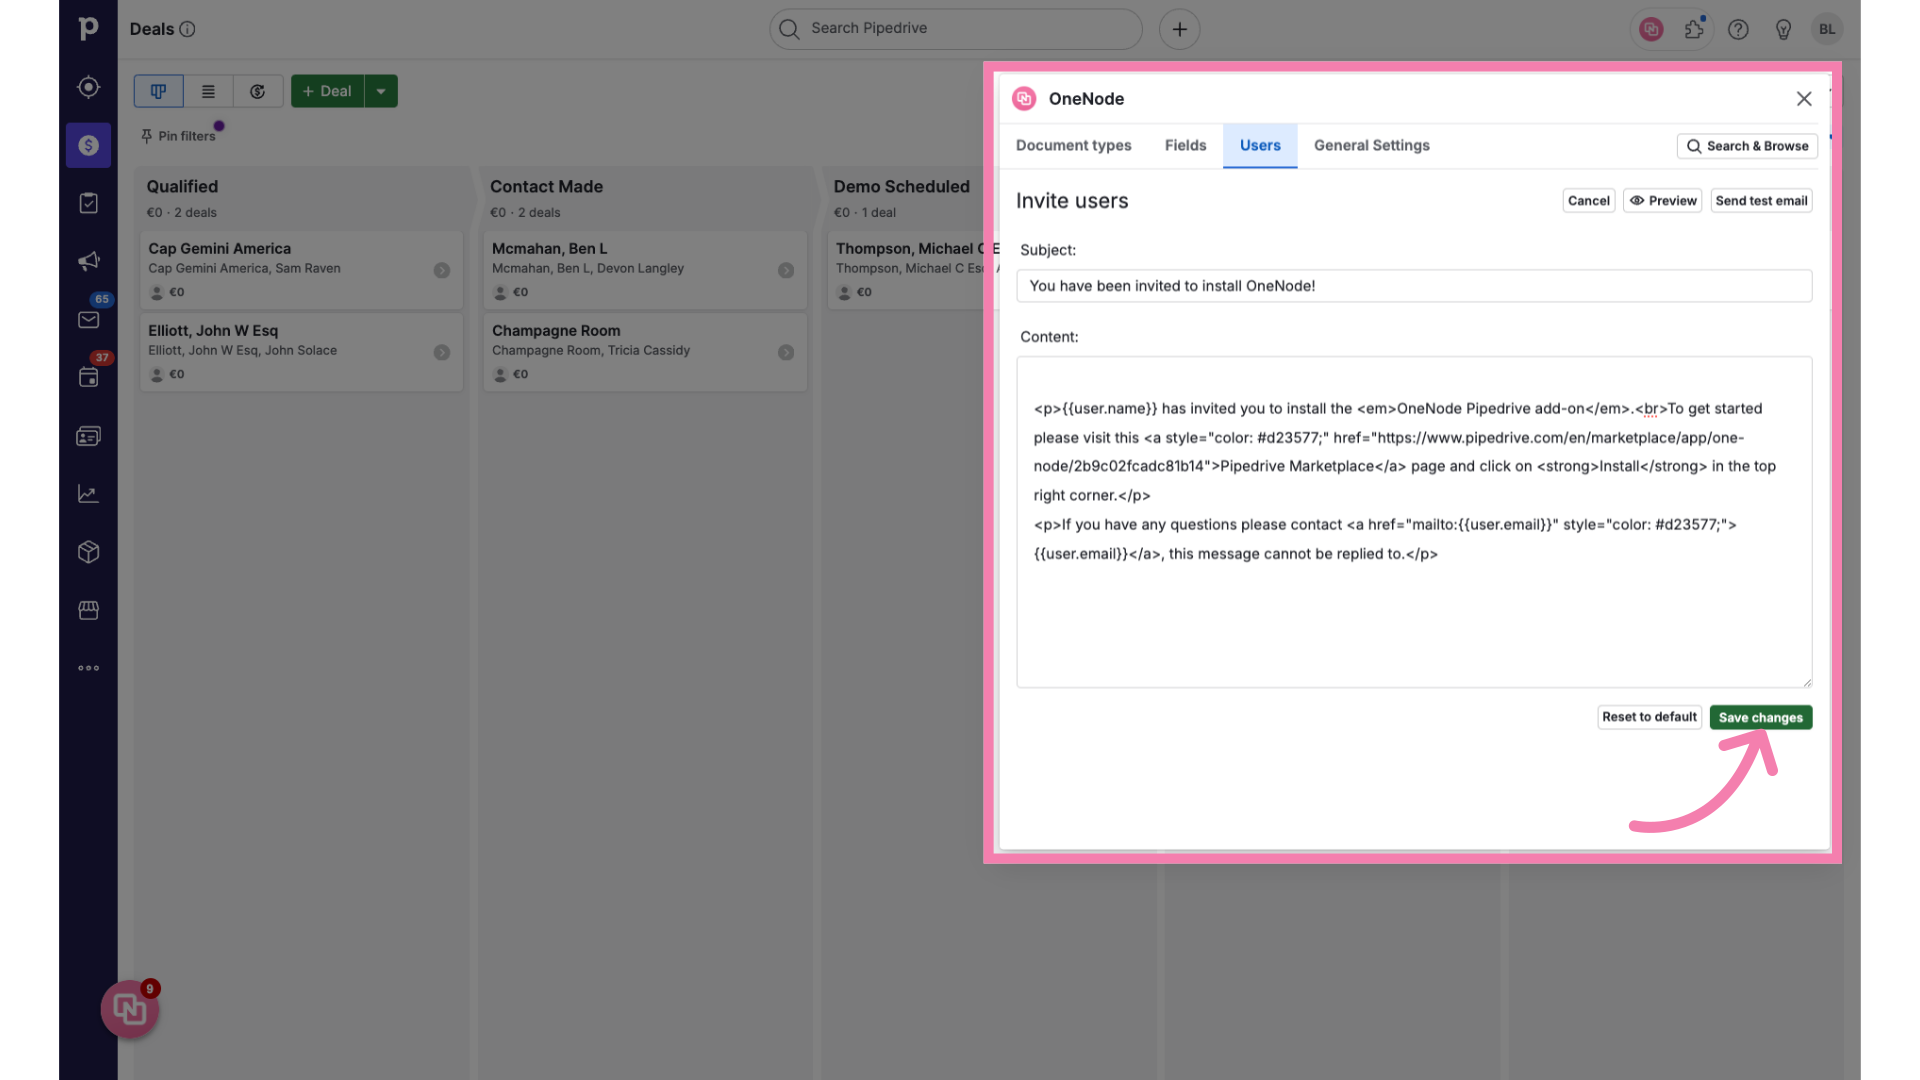This screenshot has height=1080, width=1920.
Task: Open Cap Gemini America deal card
Action: (x=301, y=270)
